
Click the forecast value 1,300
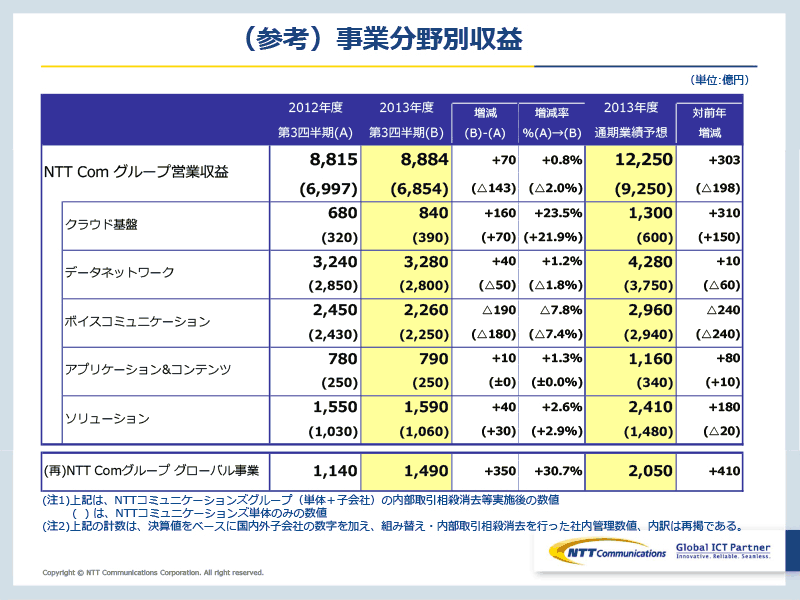(651, 213)
